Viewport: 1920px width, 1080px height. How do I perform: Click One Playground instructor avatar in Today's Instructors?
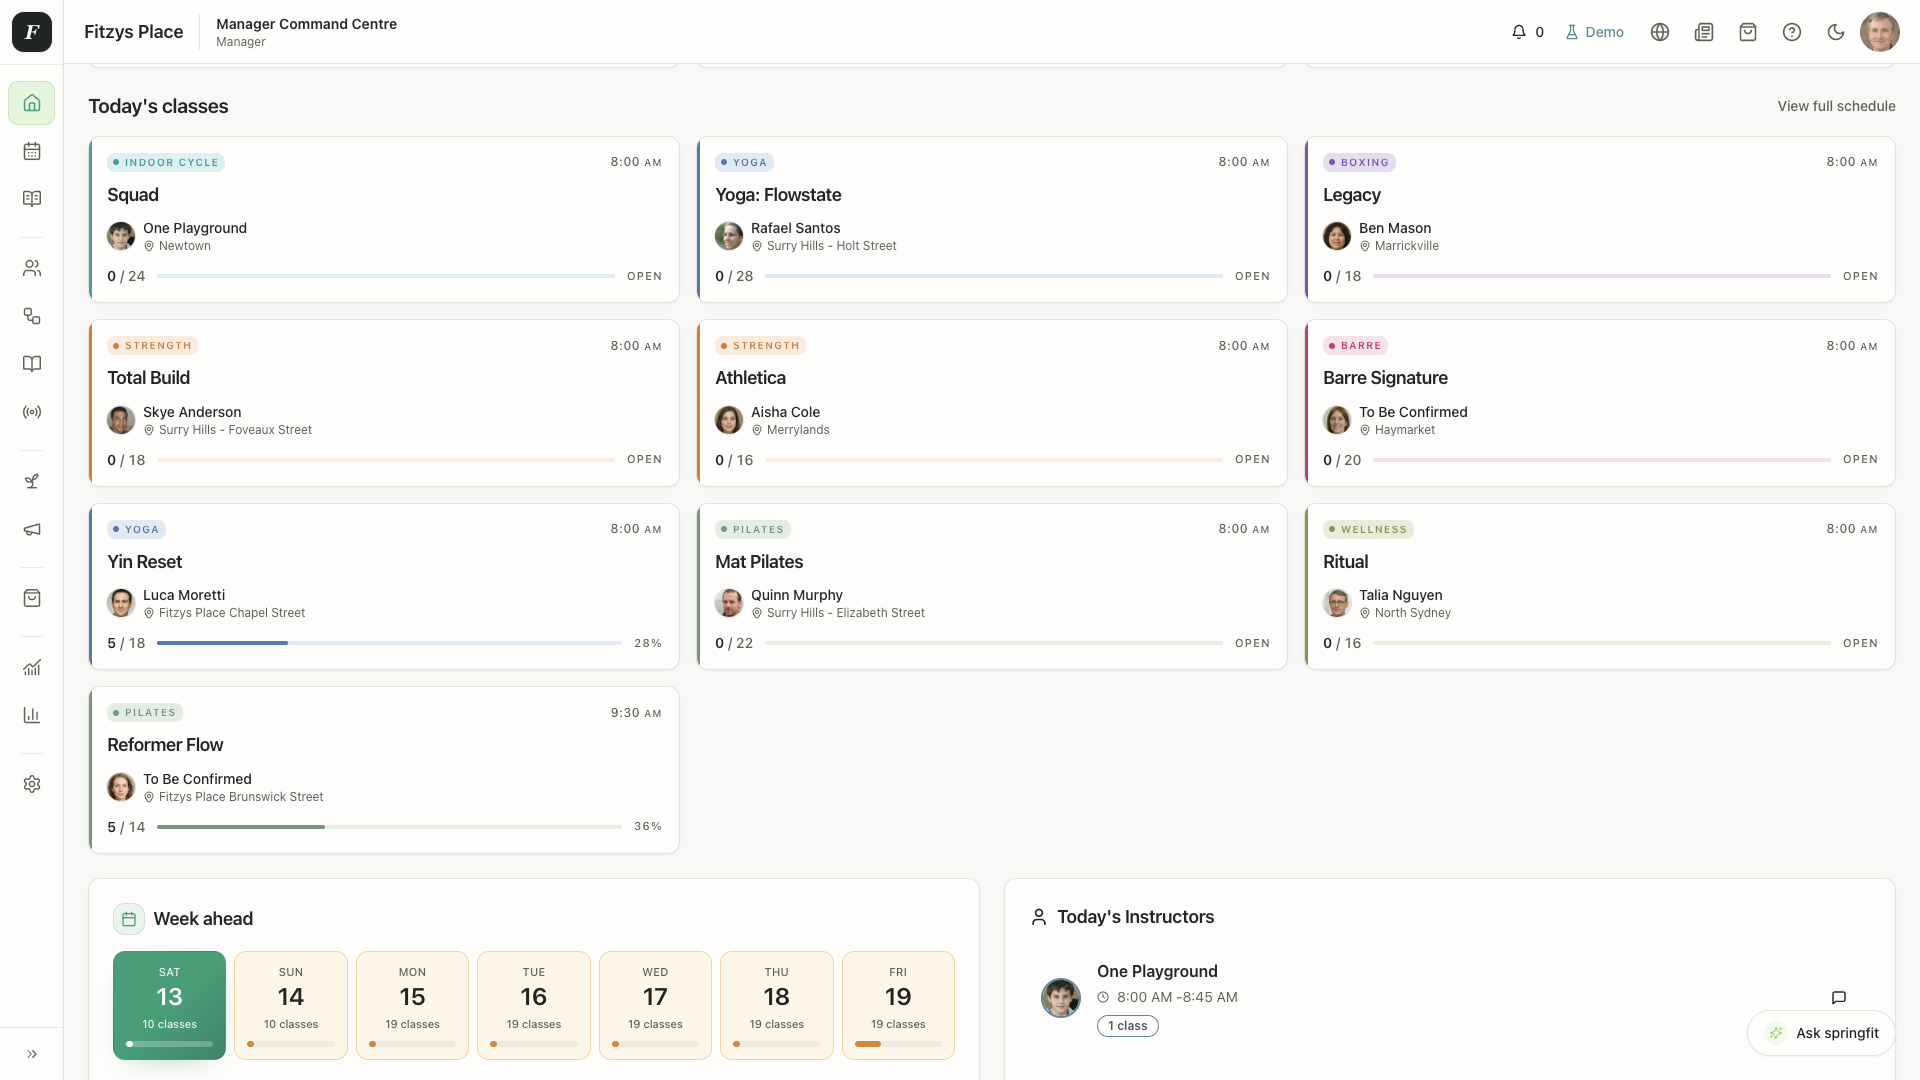coord(1060,998)
